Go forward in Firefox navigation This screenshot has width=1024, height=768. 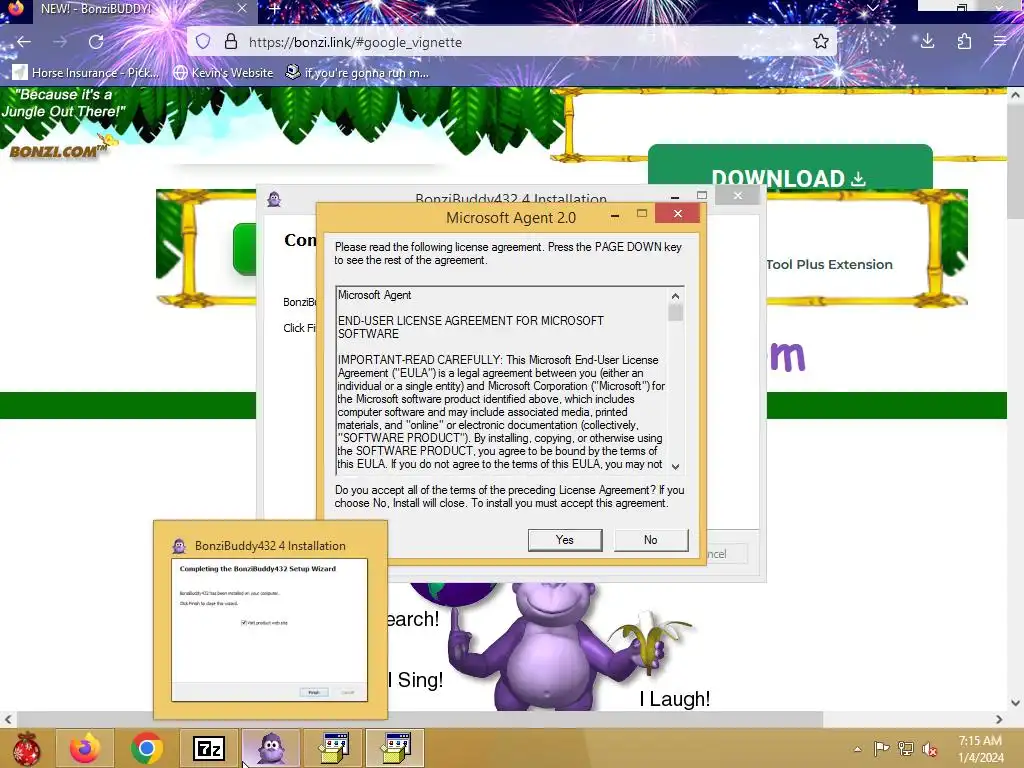click(60, 42)
